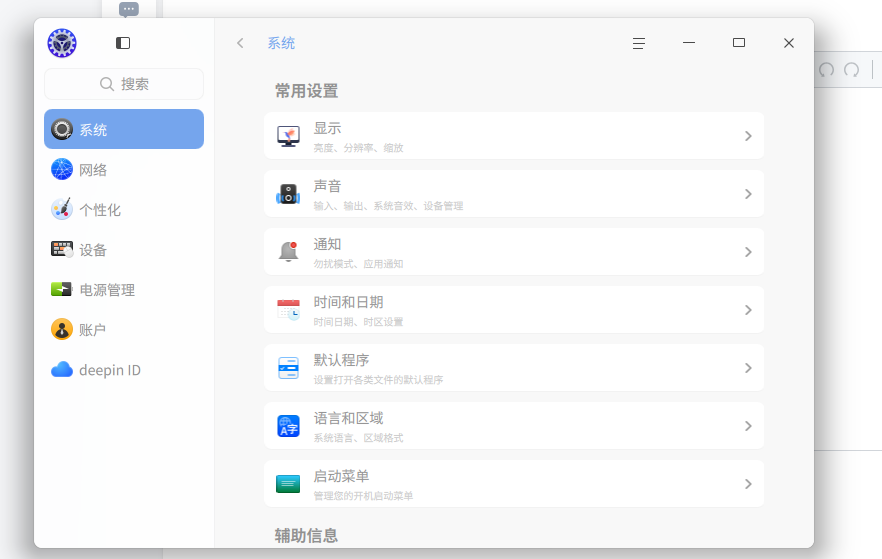Open 设备 devices category
The width and height of the screenshot is (882, 559).
point(124,249)
